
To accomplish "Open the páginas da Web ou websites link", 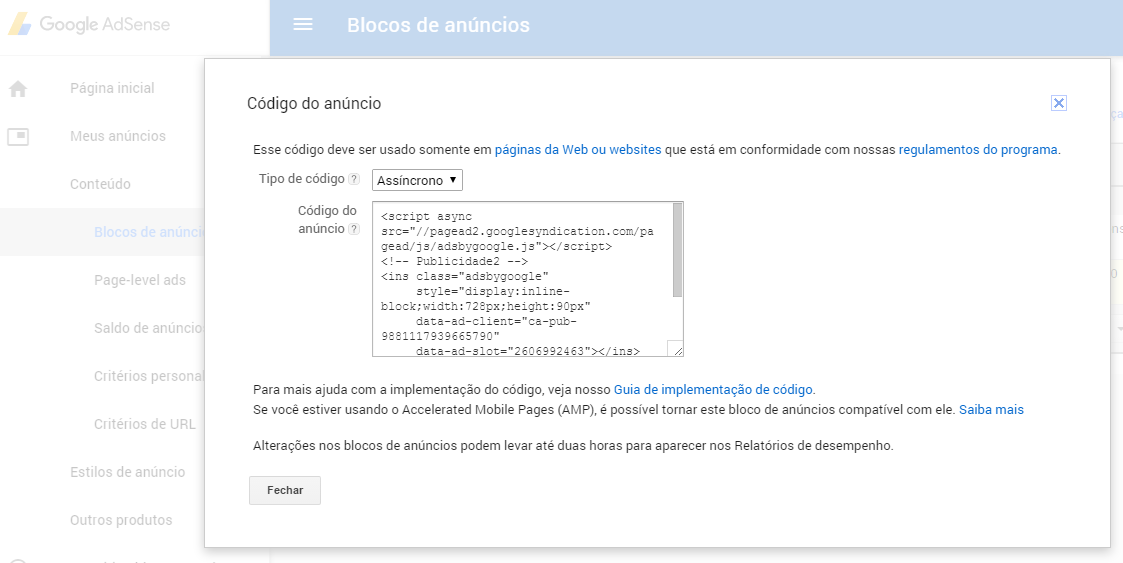I will click(x=578, y=150).
